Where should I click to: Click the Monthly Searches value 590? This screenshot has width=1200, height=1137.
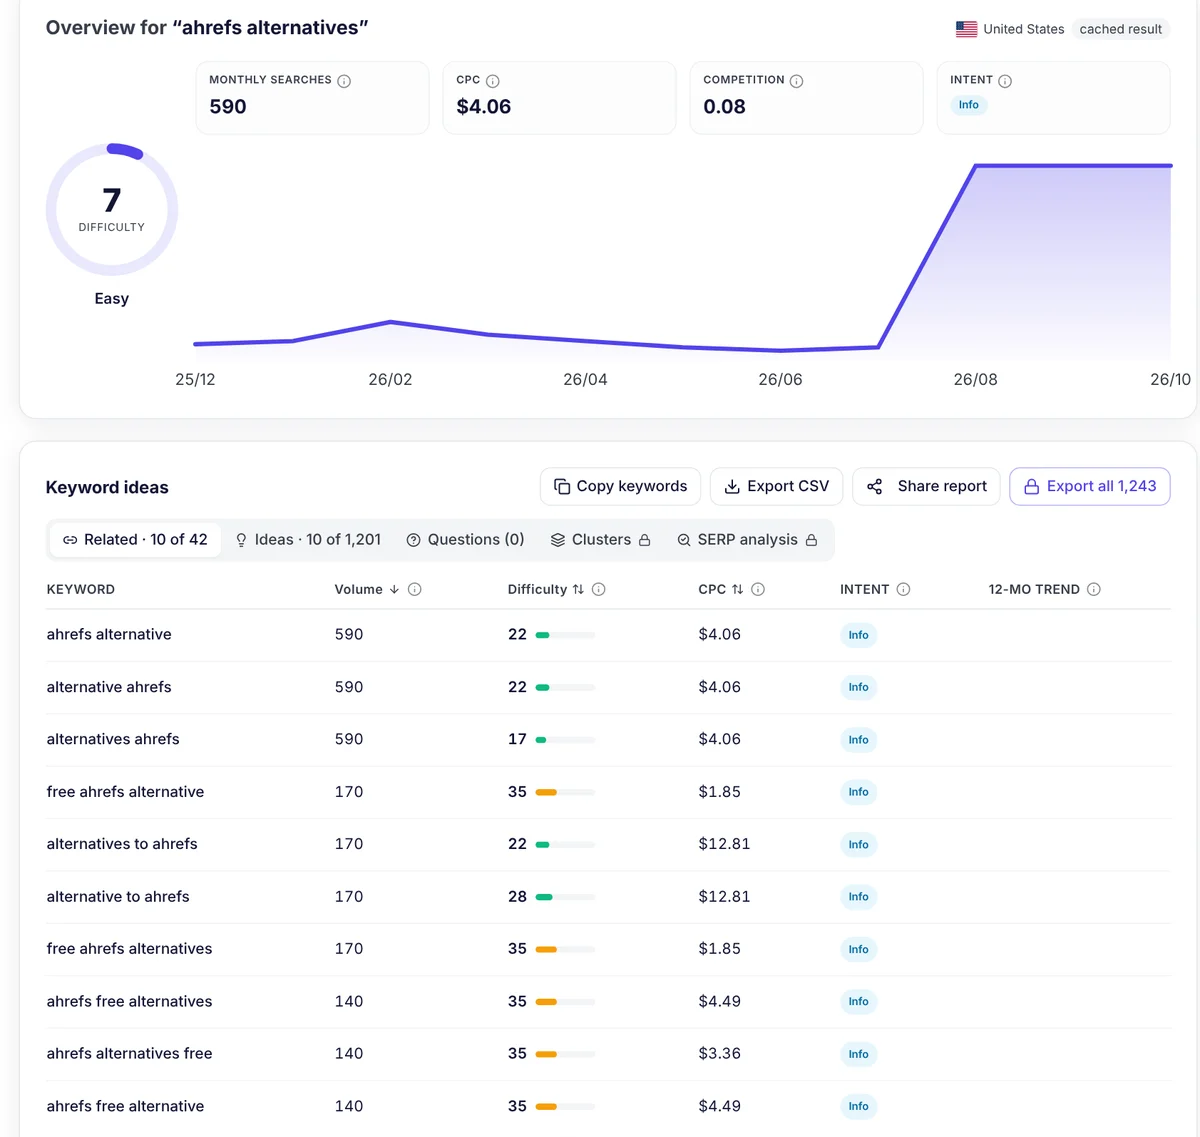click(228, 107)
